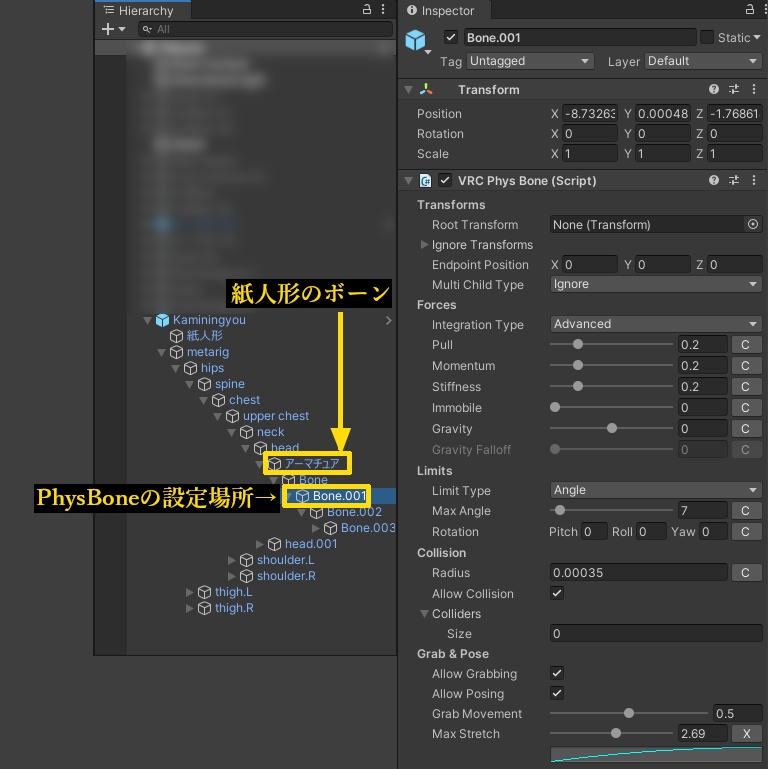768x769 pixels.
Task: Adjust the Immobile slider
Action: [x=612, y=407]
